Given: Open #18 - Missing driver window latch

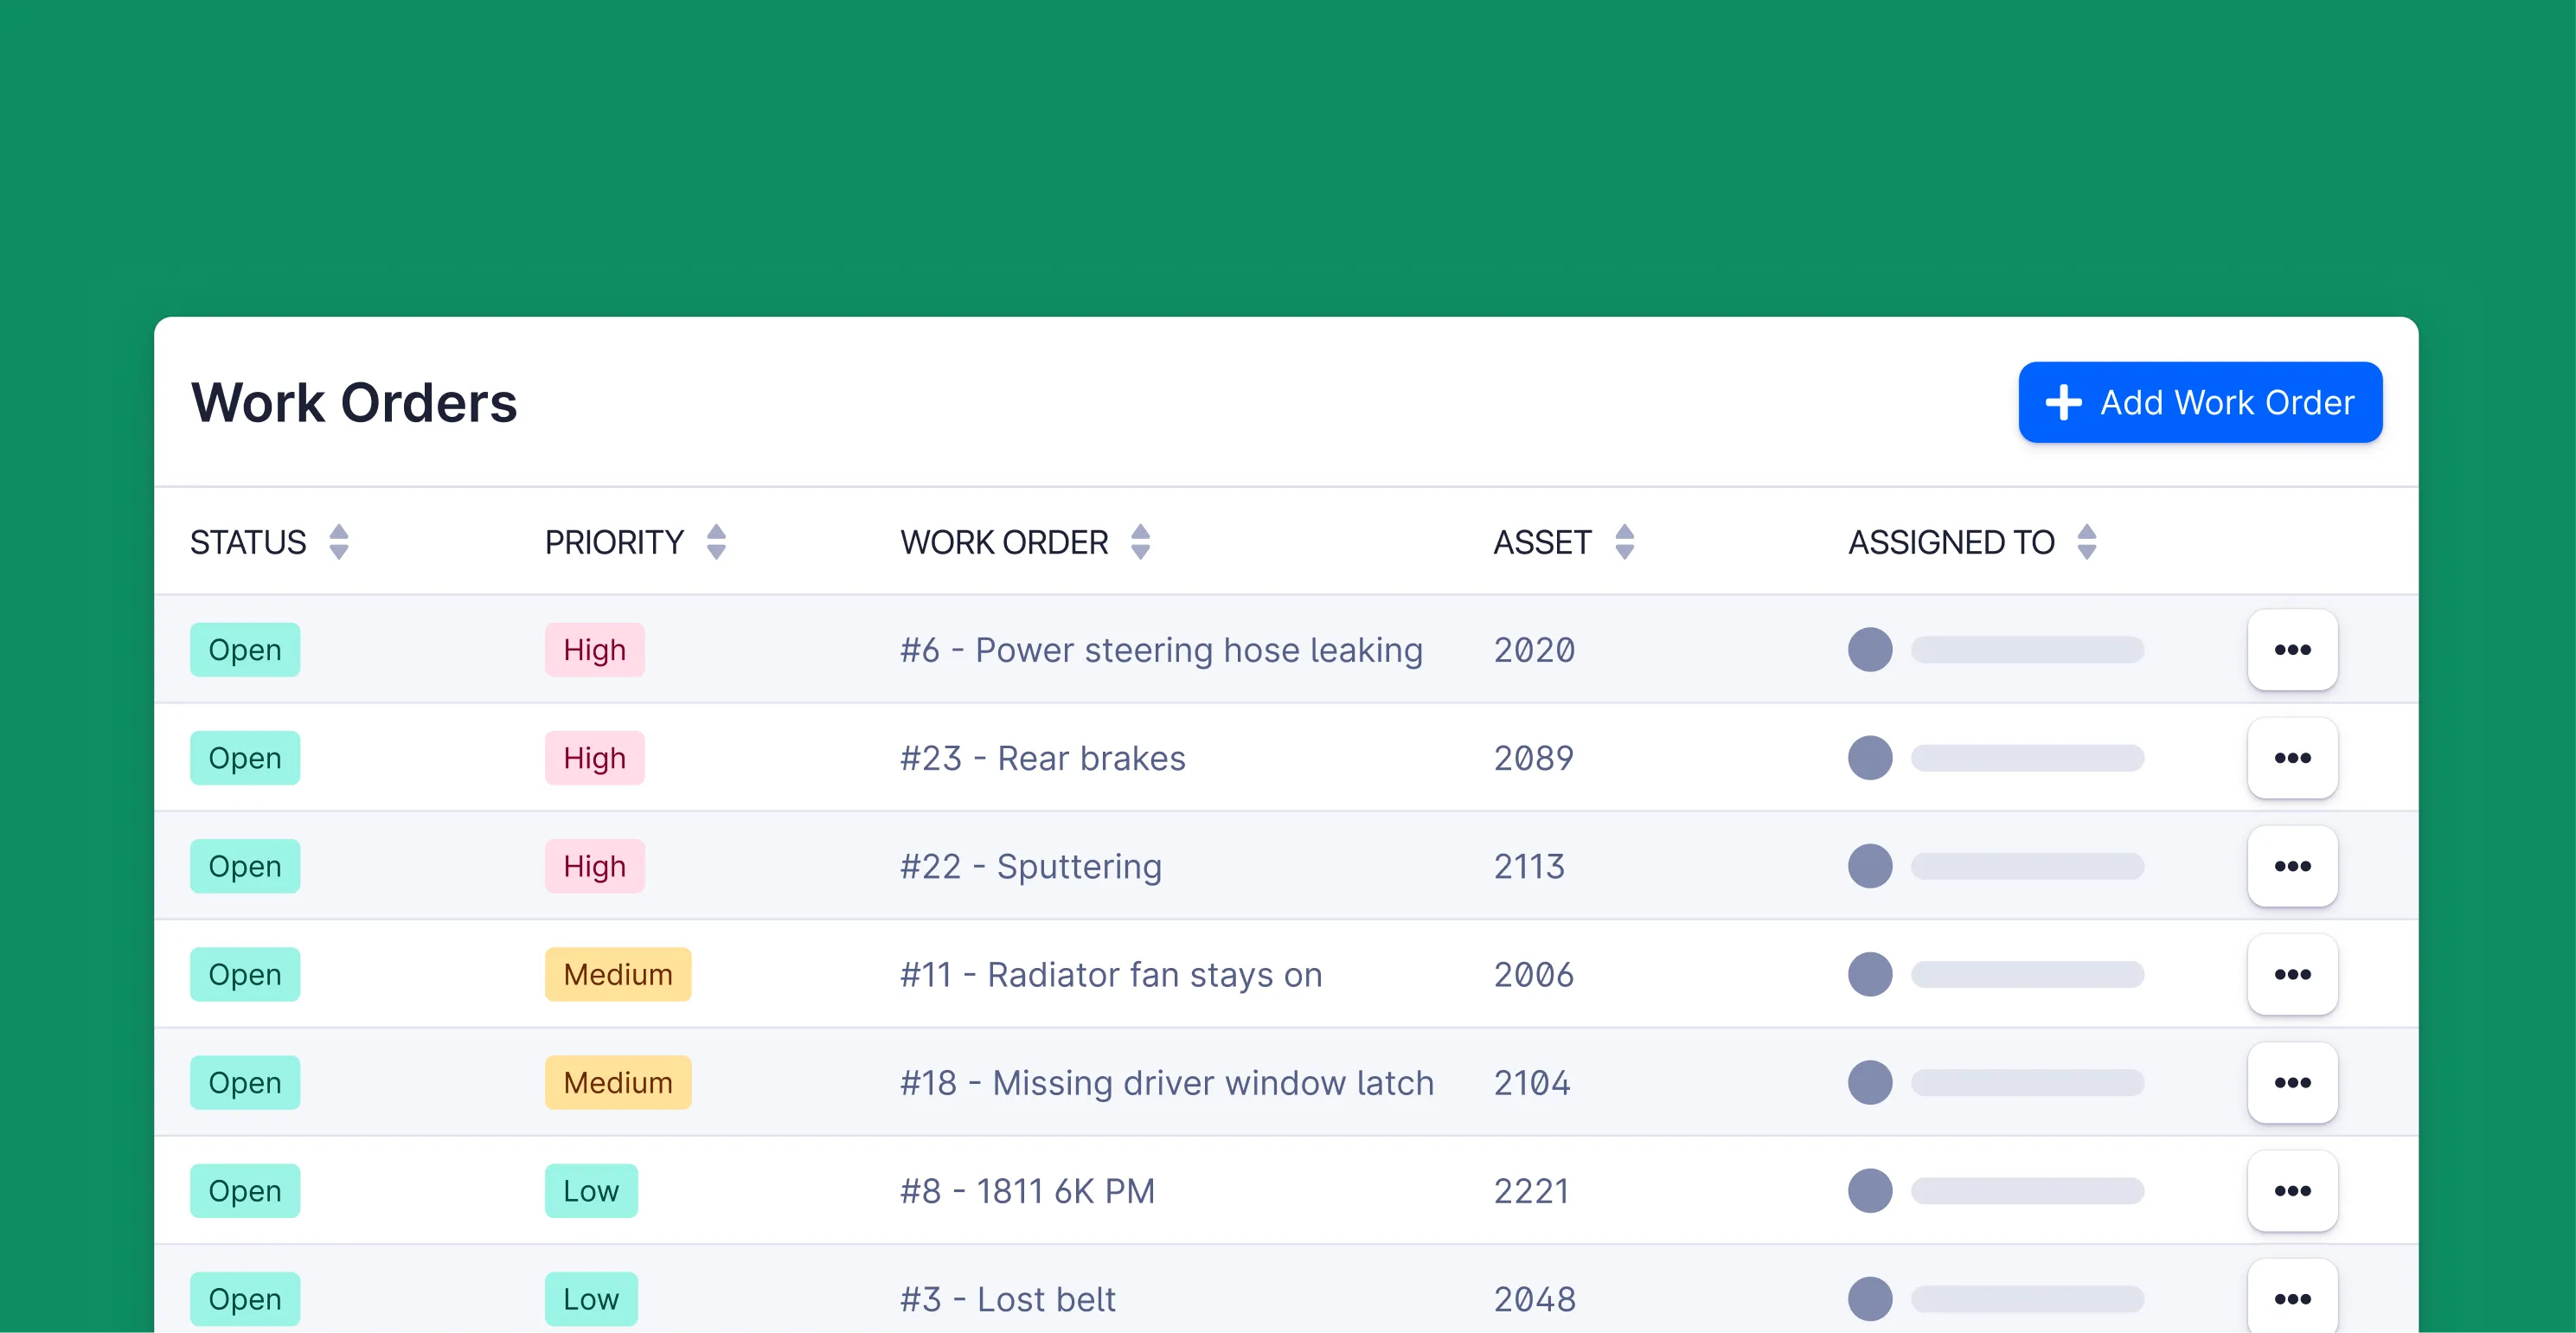Looking at the screenshot, I should [x=1166, y=1082].
